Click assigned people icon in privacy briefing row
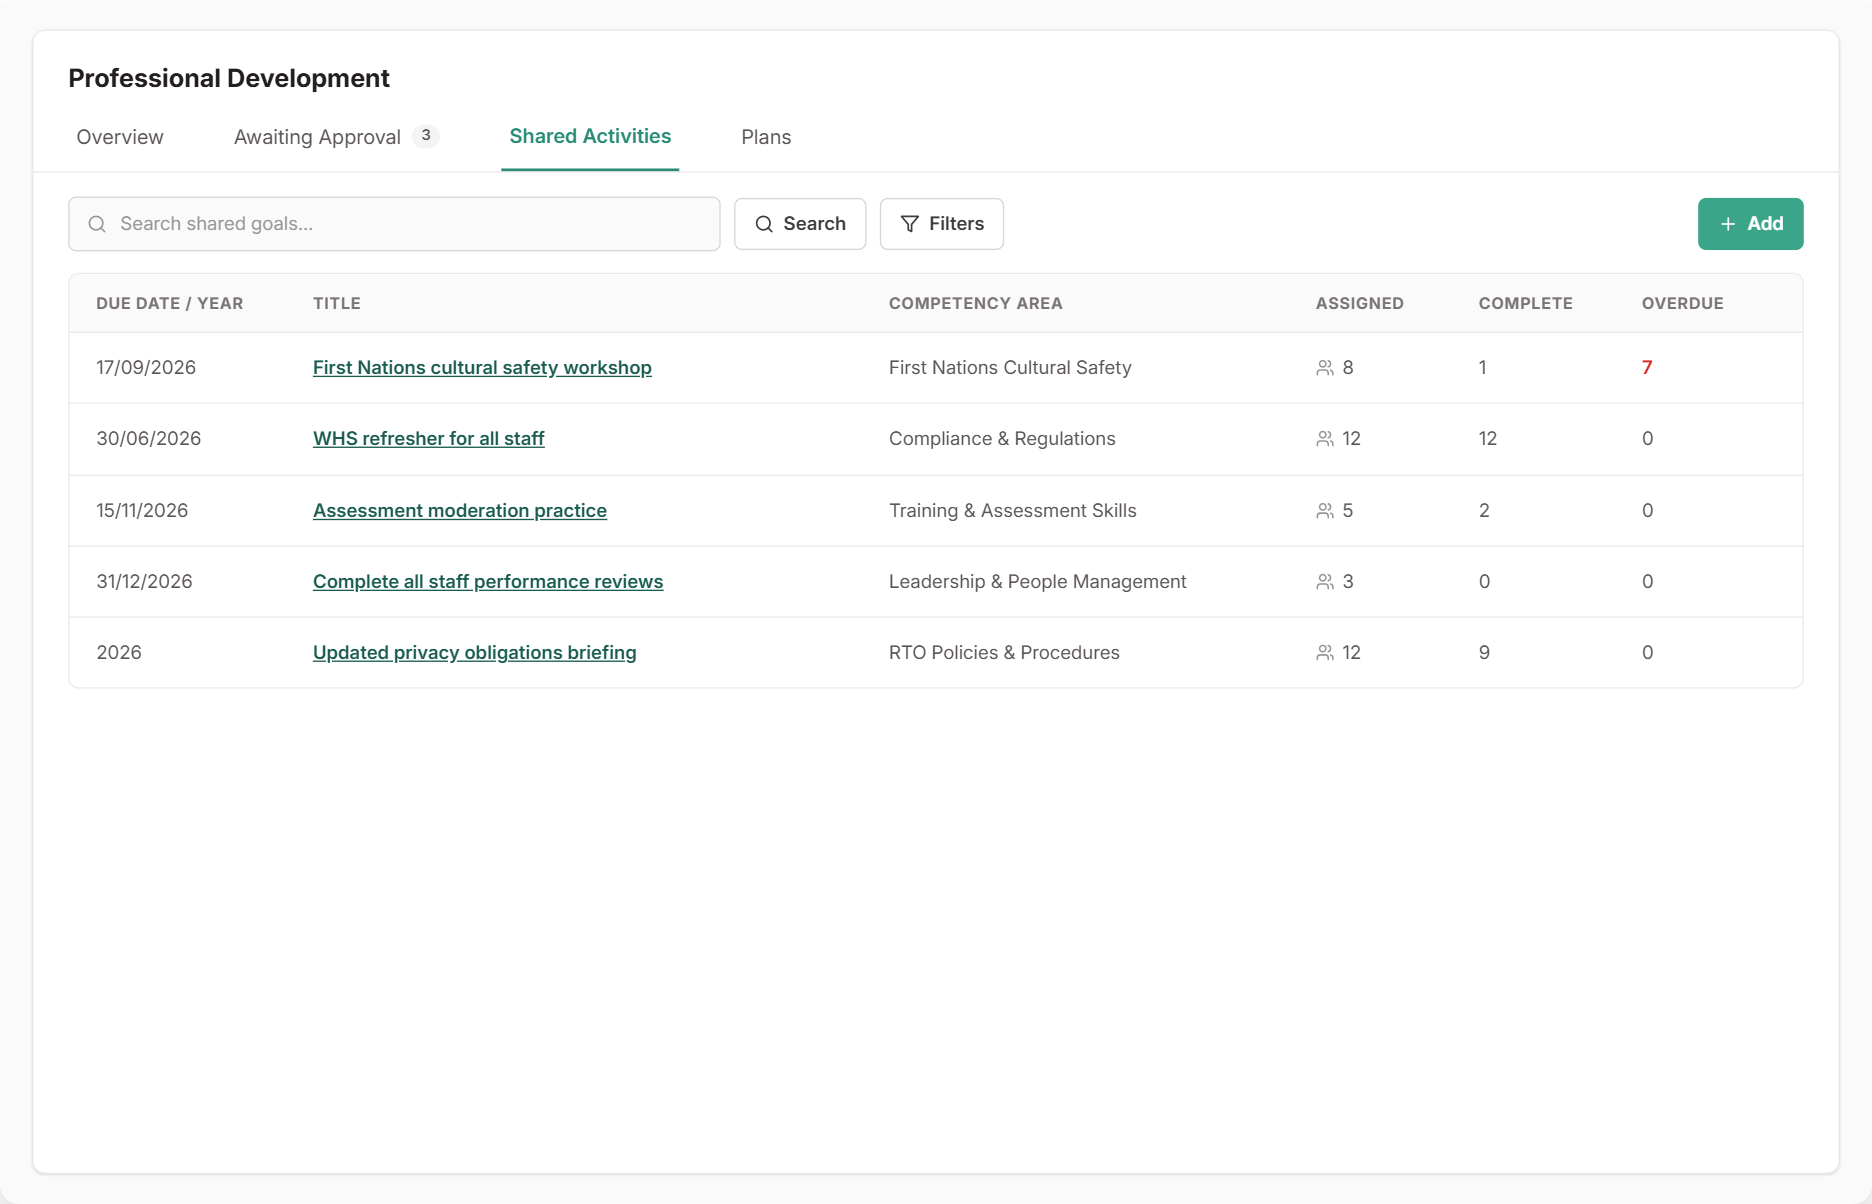Viewport: 1872px width, 1204px height. click(1325, 653)
